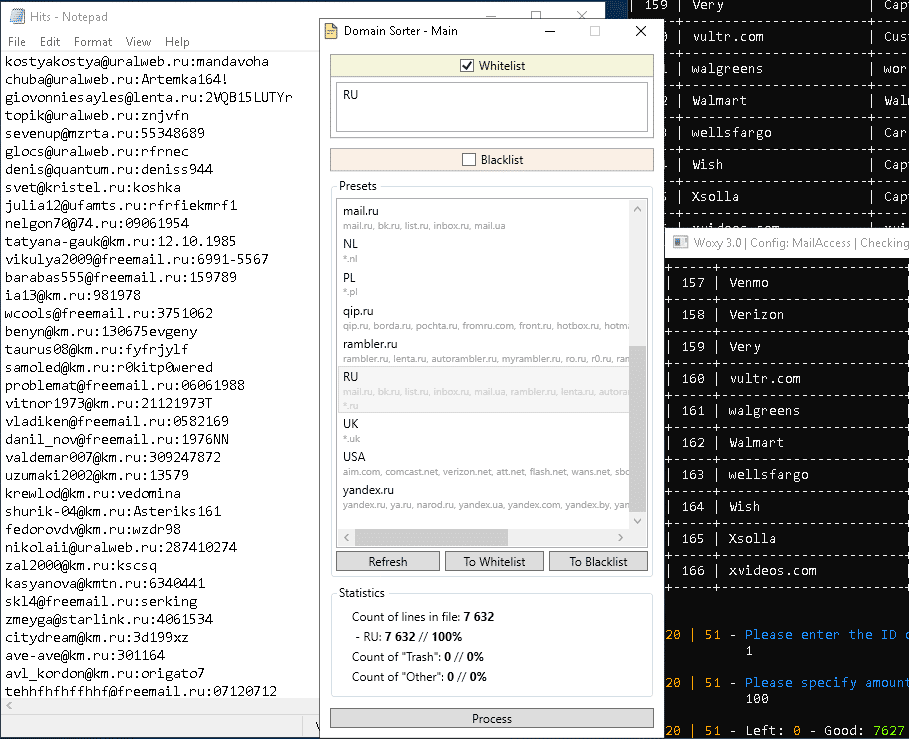Click the Presets list scroll-down arrow
The image size is (909, 739).
[638, 520]
